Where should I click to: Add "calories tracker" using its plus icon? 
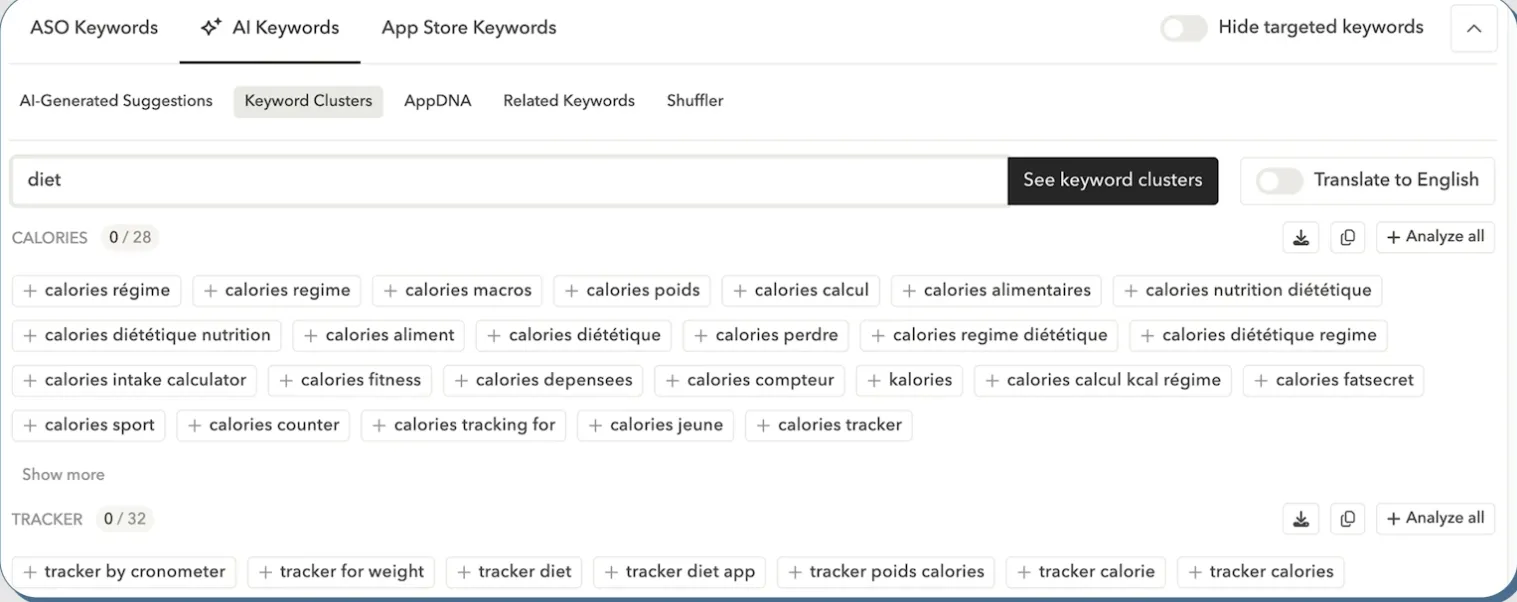click(764, 425)
